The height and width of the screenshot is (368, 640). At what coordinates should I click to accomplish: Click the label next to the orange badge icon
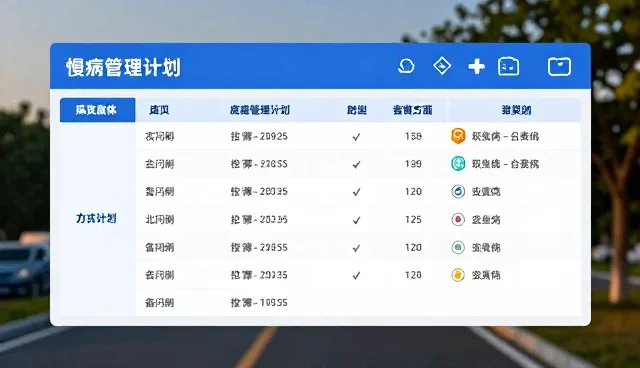[505, 136]
